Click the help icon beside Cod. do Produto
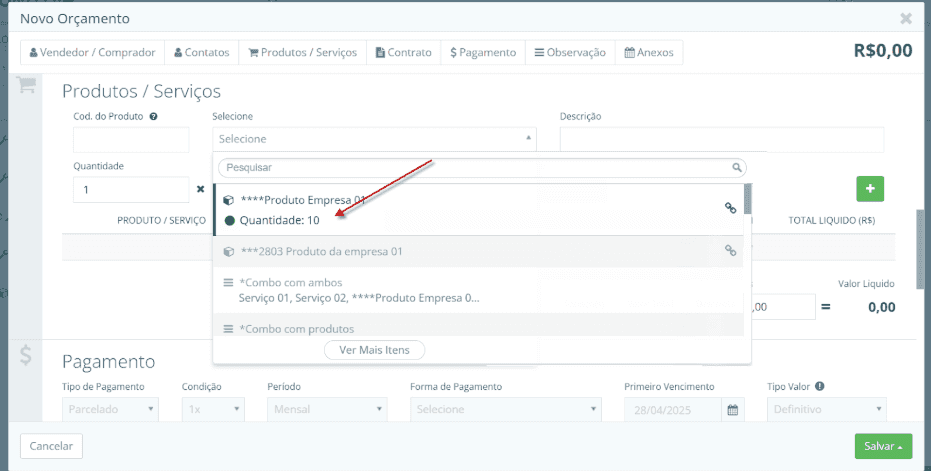 [x=153, y=116]
